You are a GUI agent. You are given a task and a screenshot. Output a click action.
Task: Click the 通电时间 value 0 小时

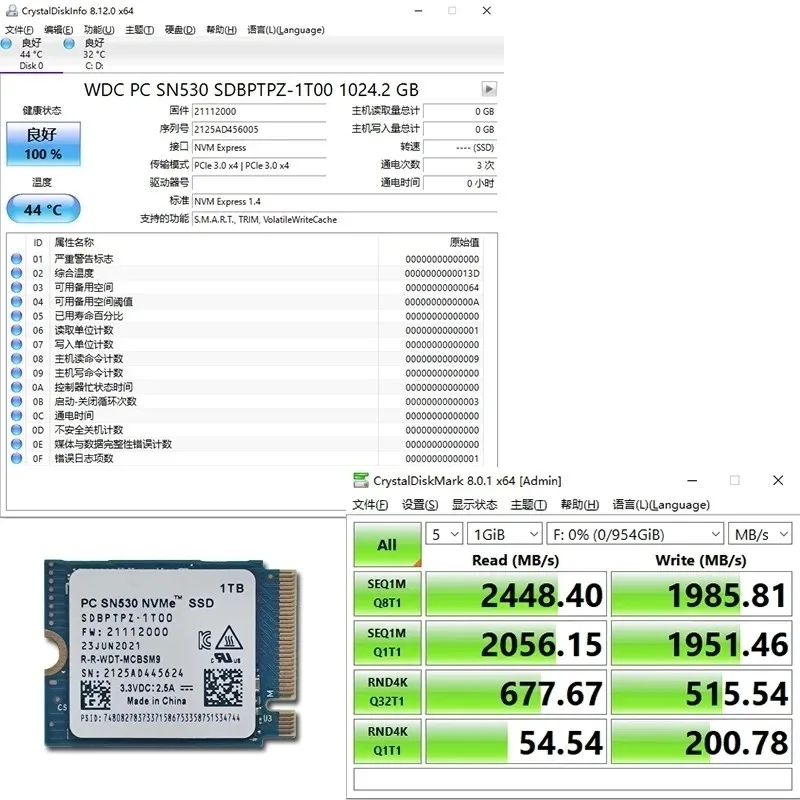[x=460, y=183]
